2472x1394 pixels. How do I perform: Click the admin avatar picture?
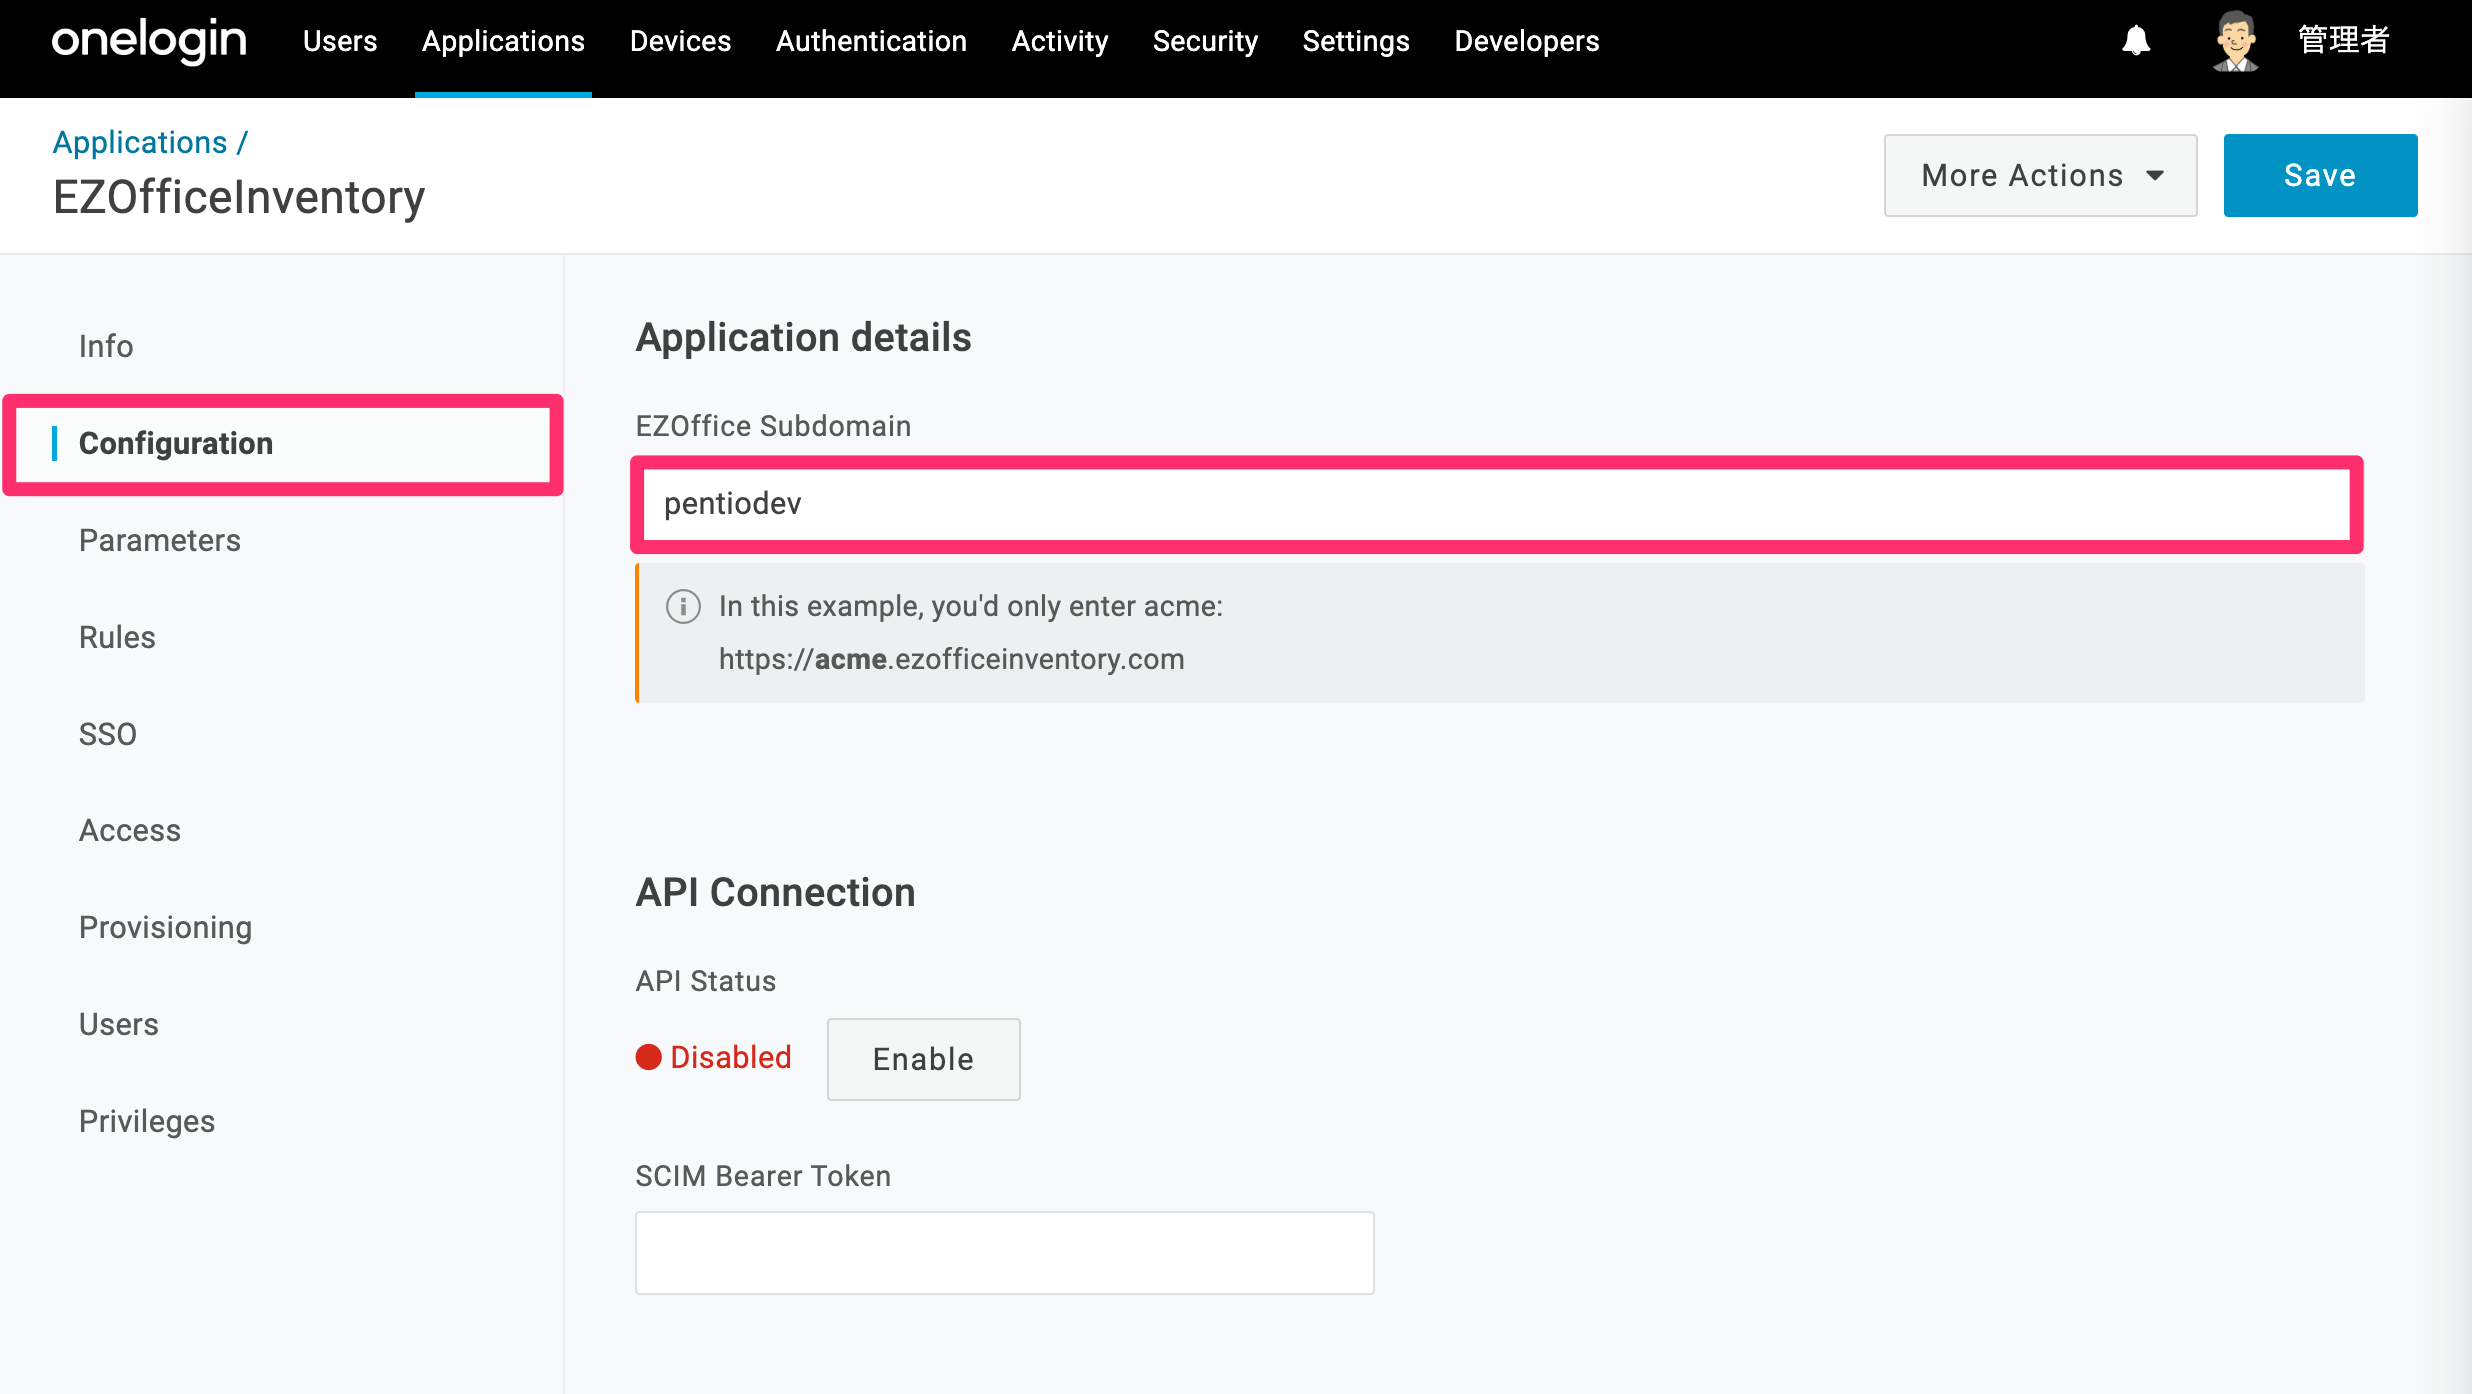2235,41
